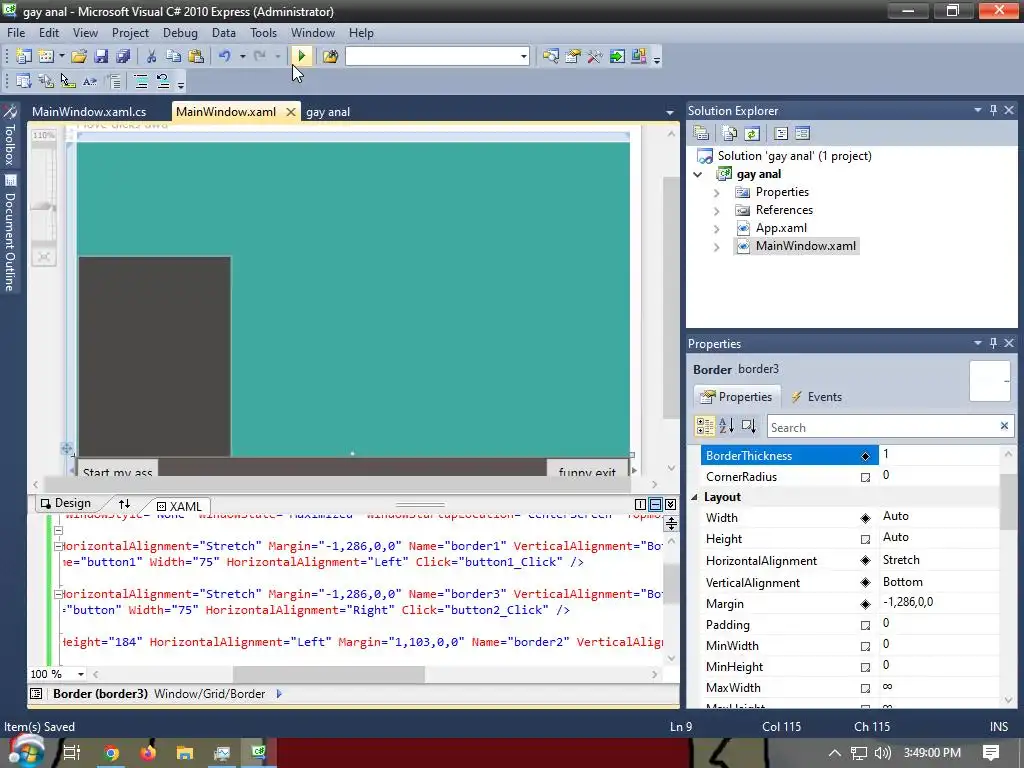Click the Solution Explorer Properties toolbar icon
Image resolution: width=1024 pixels, height=768 pixels.
pos(701,134)
